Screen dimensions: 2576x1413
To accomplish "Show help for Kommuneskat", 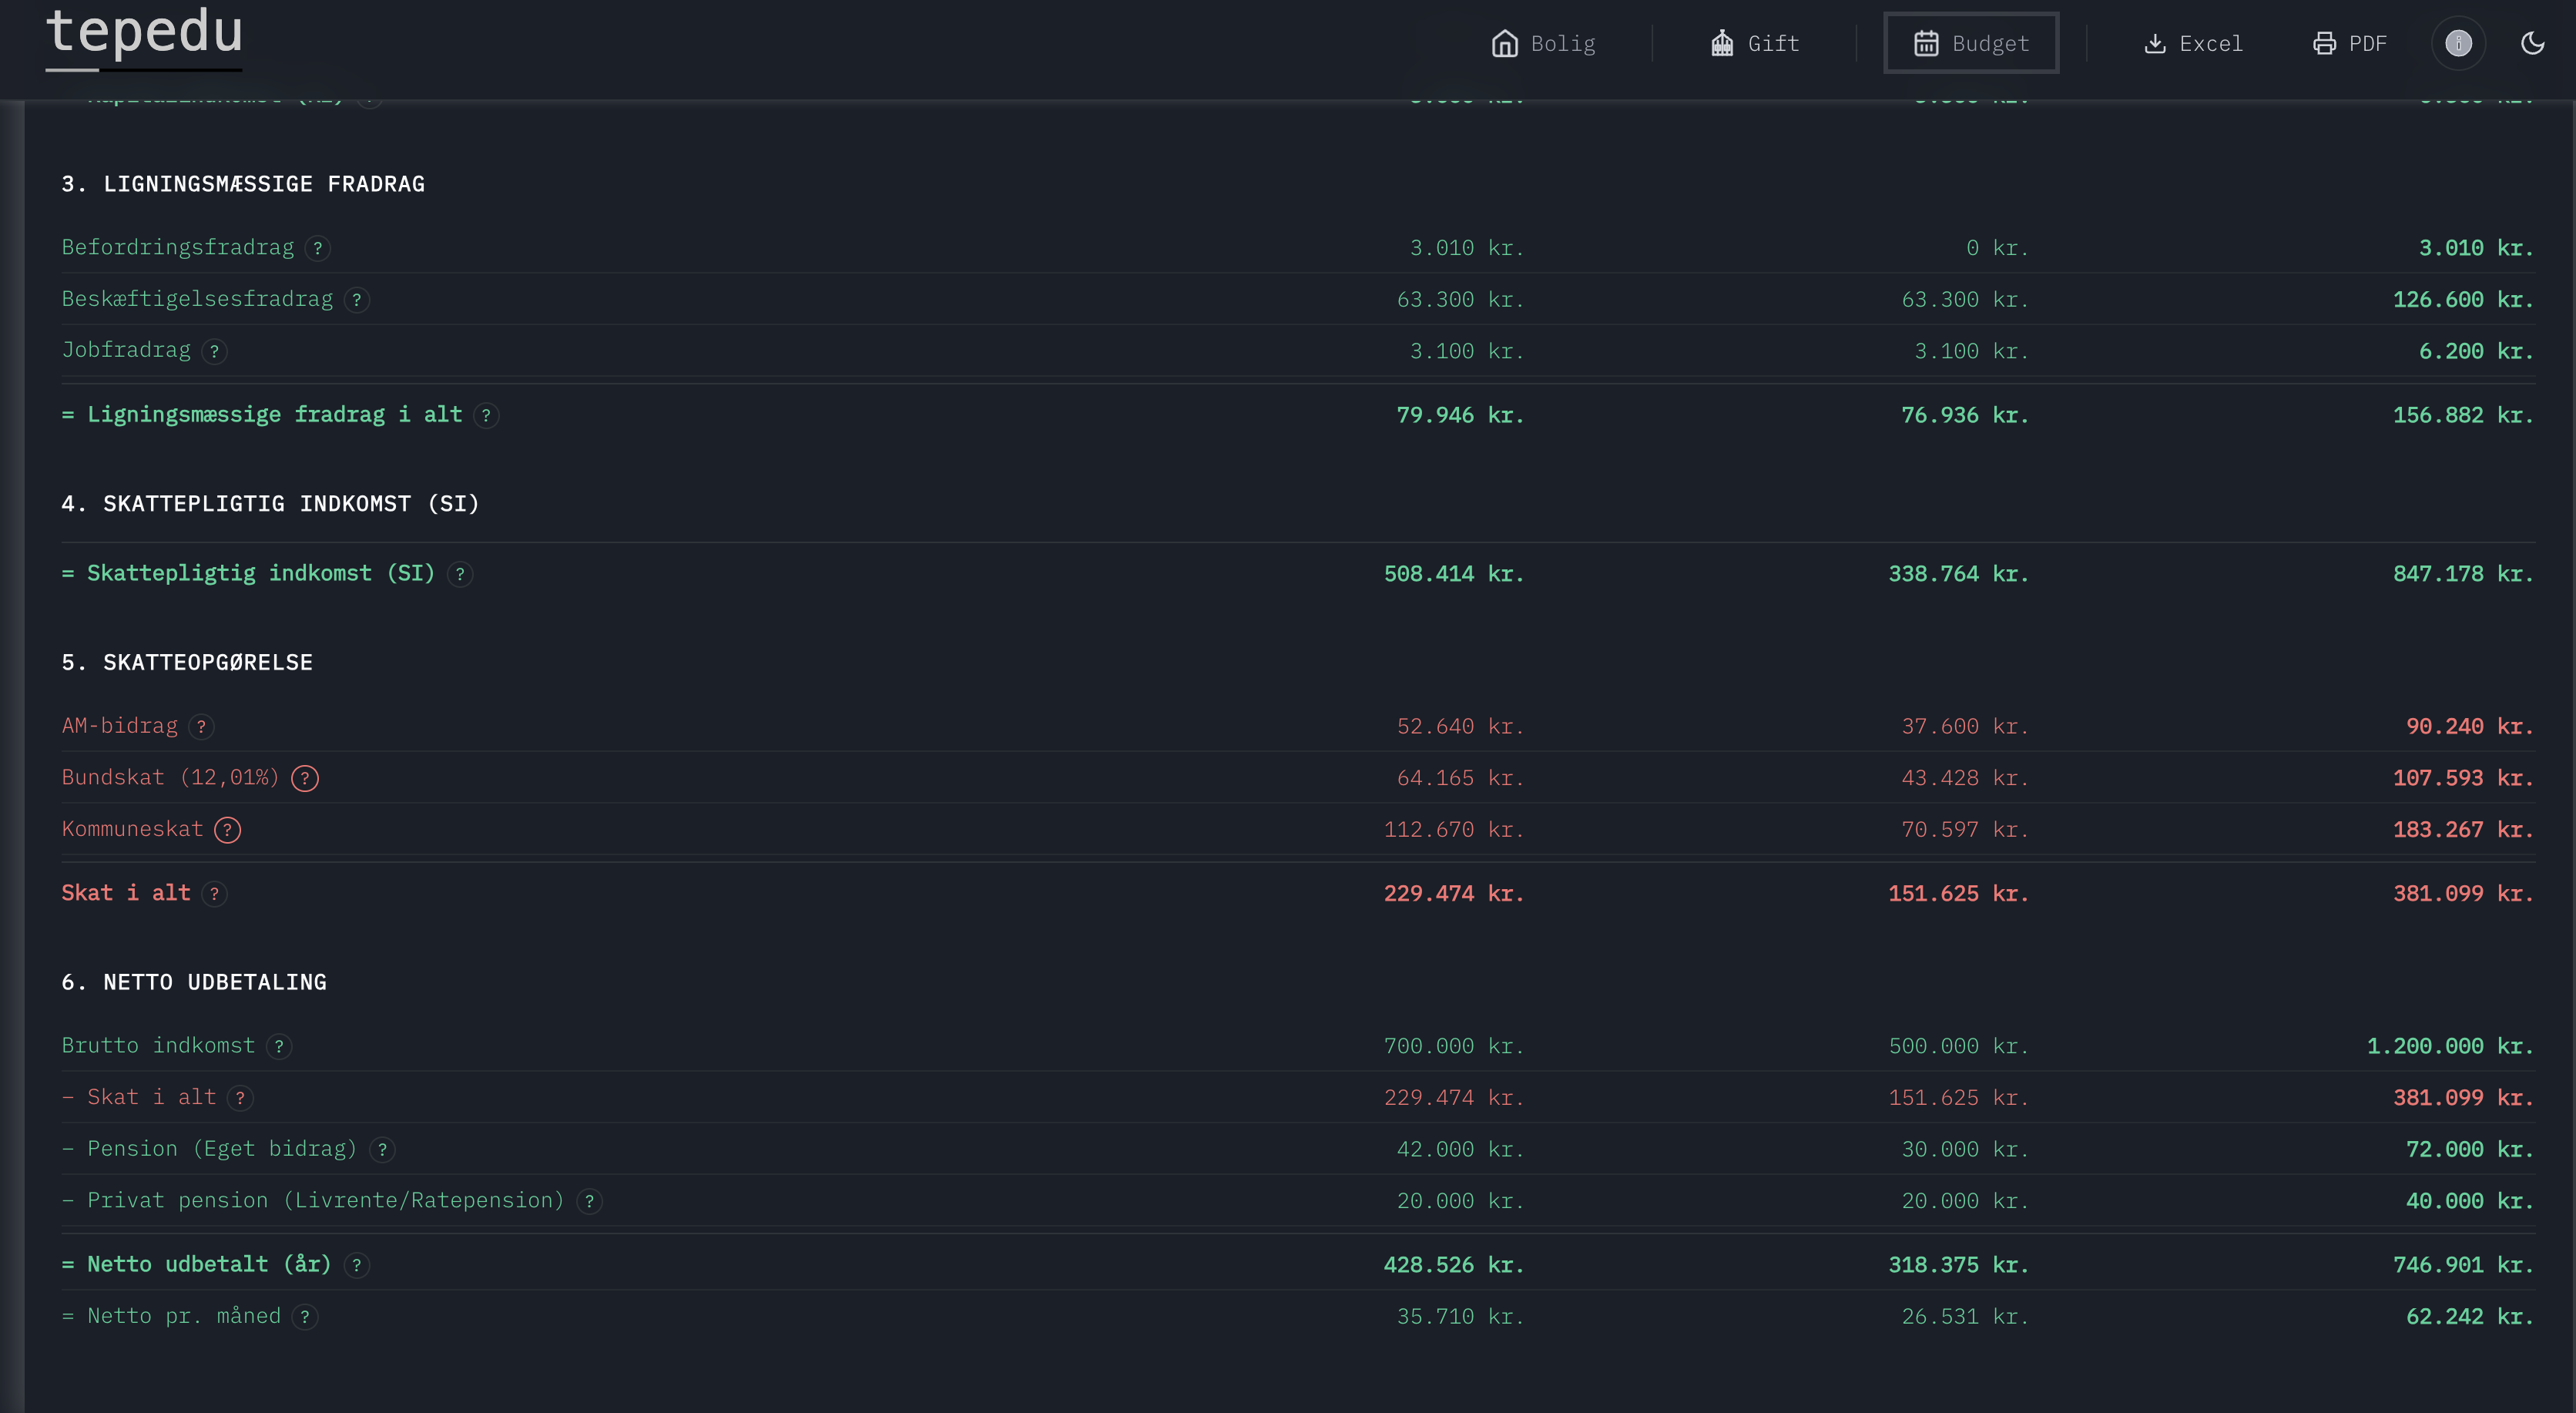I will 228,830.
